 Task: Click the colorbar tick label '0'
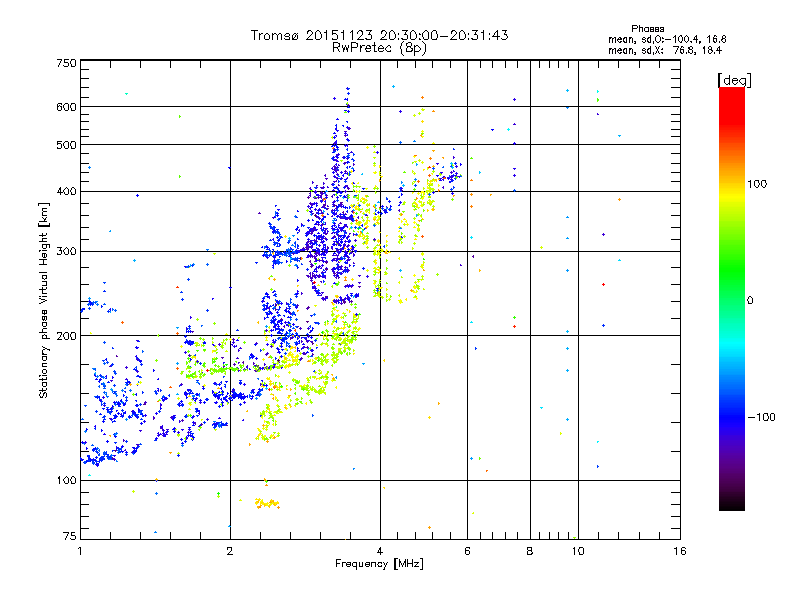click(x=750, y=301)
